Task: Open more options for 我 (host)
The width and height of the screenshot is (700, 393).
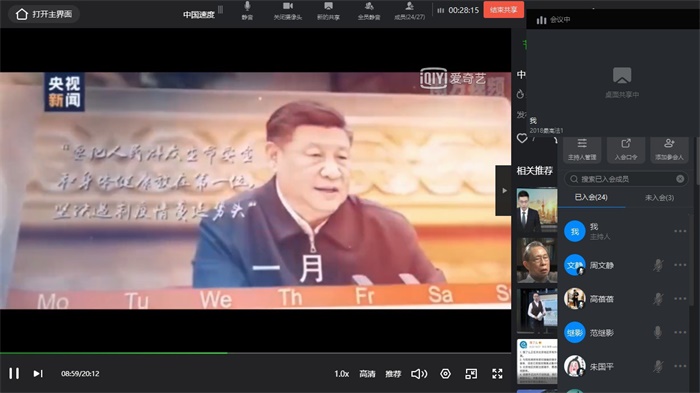Action: pyautogui.click(x=680, y=231)
